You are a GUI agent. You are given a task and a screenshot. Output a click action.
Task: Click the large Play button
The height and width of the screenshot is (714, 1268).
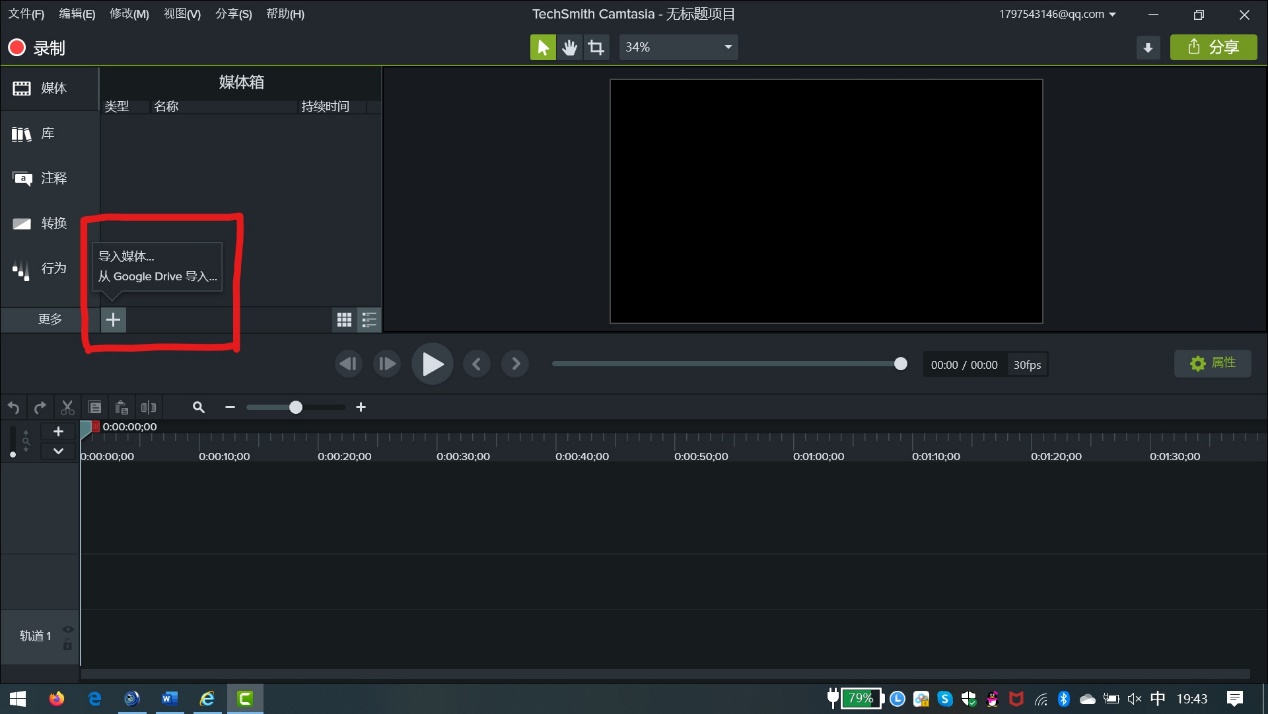point(432,364)
